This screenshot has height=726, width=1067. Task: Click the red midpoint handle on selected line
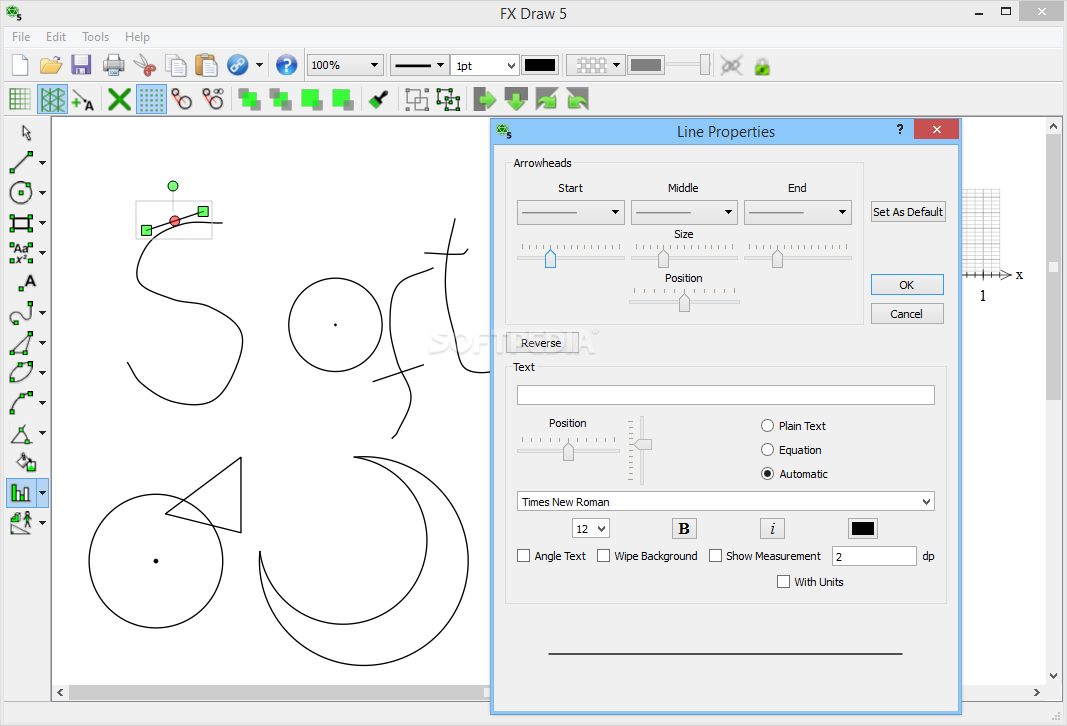175,221
